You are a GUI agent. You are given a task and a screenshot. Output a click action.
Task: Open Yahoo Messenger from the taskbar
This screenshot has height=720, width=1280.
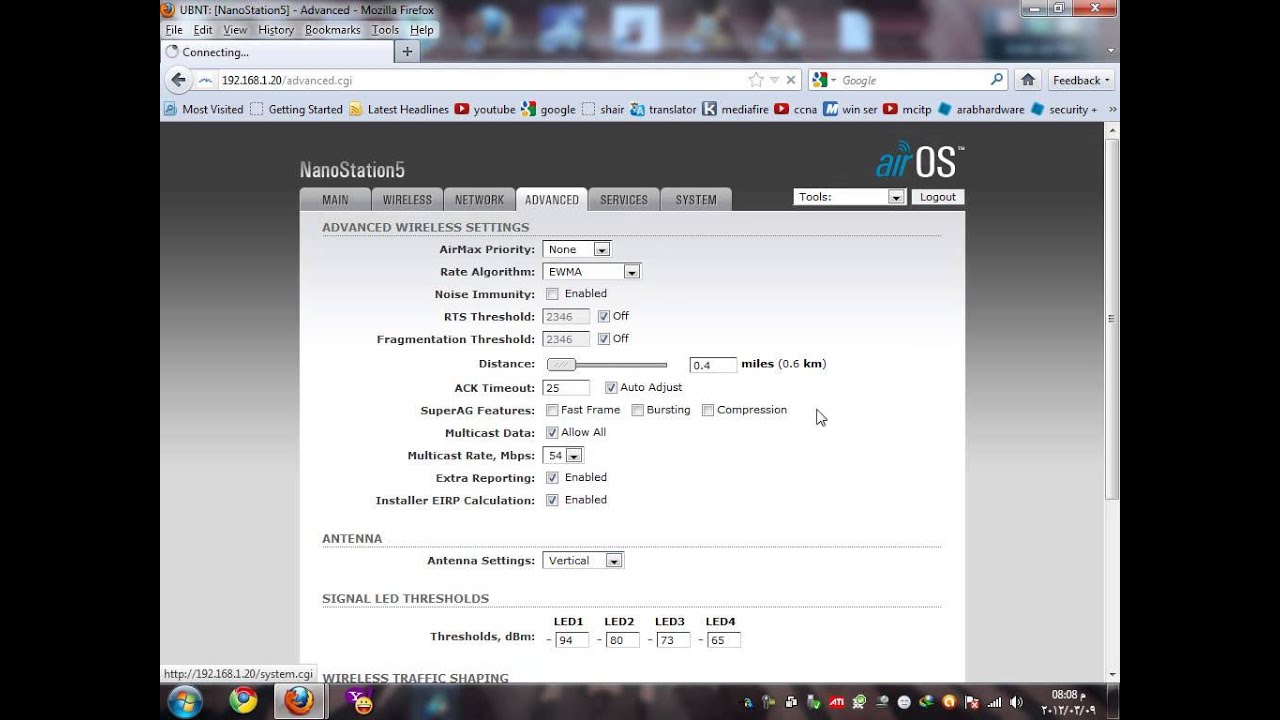point(359,701)
